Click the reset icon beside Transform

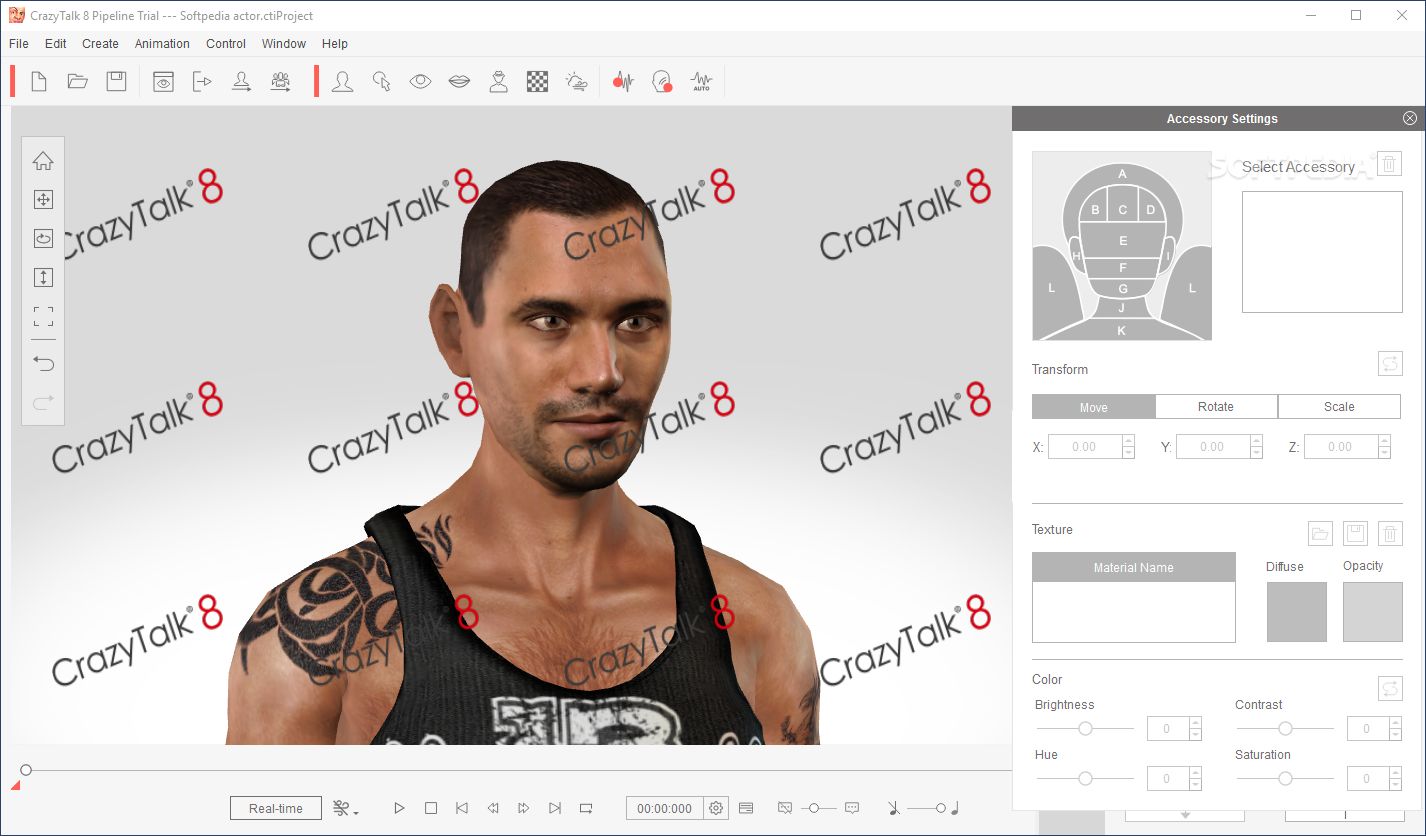click(x=1390, y=363)
